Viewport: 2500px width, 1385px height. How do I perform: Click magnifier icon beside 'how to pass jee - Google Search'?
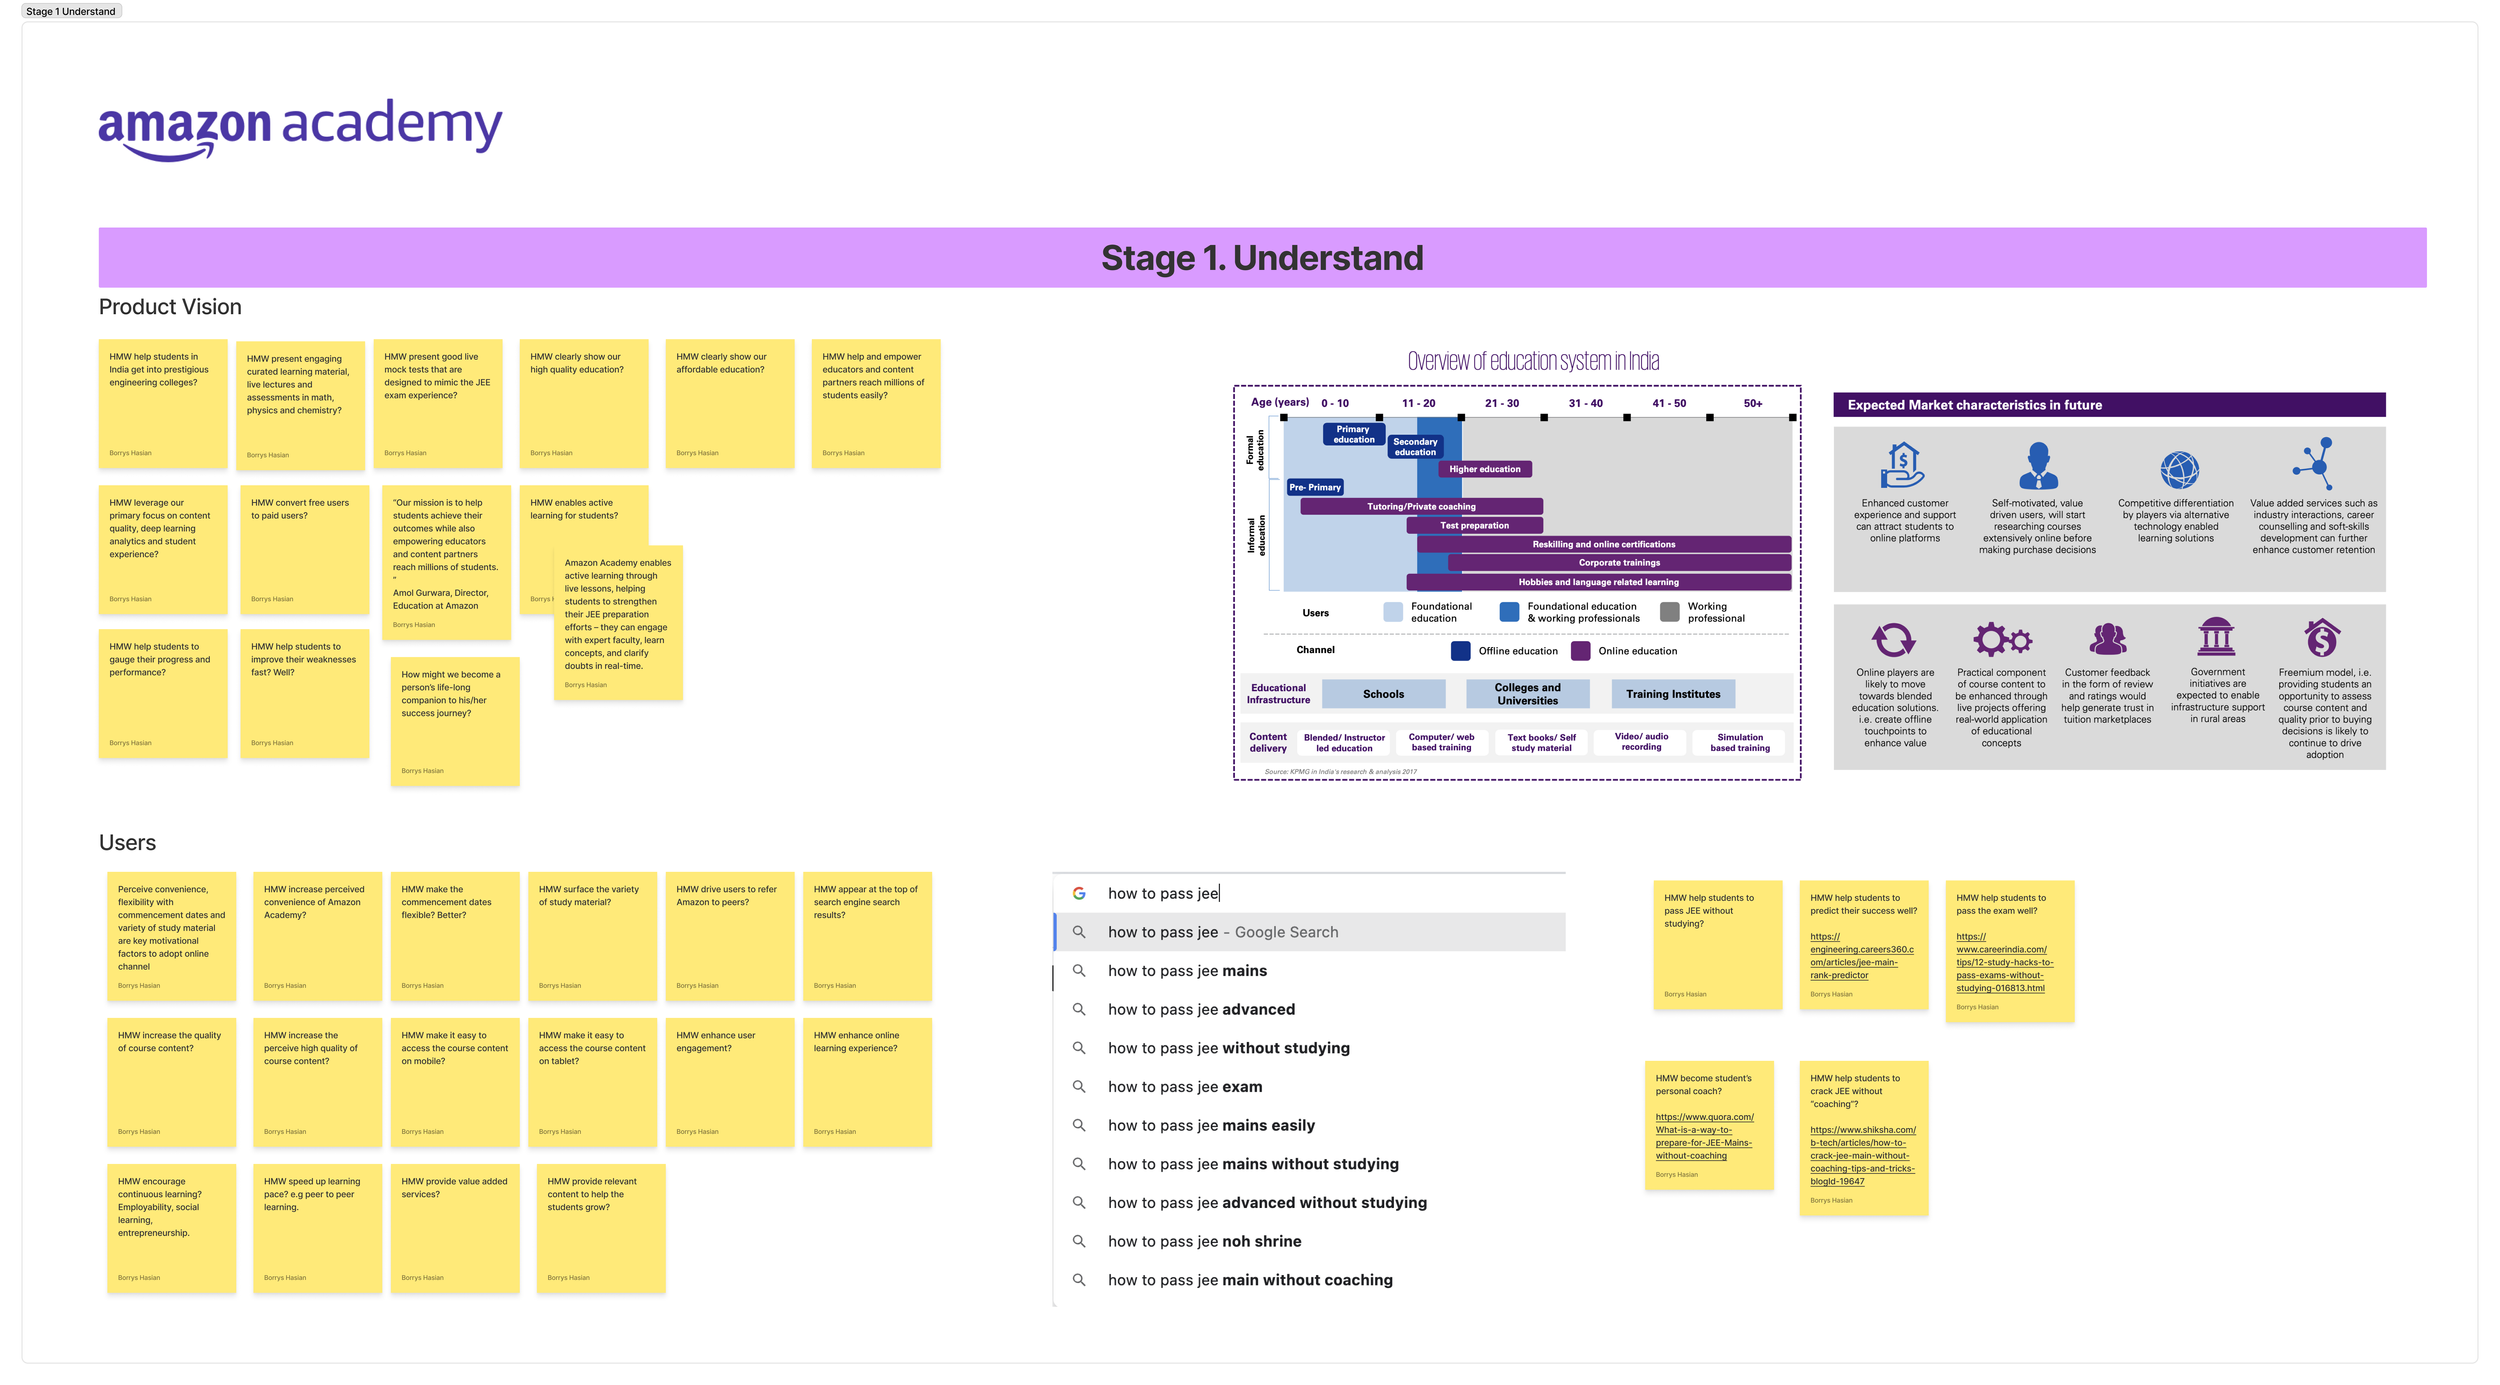click(x=1079, y=932)
